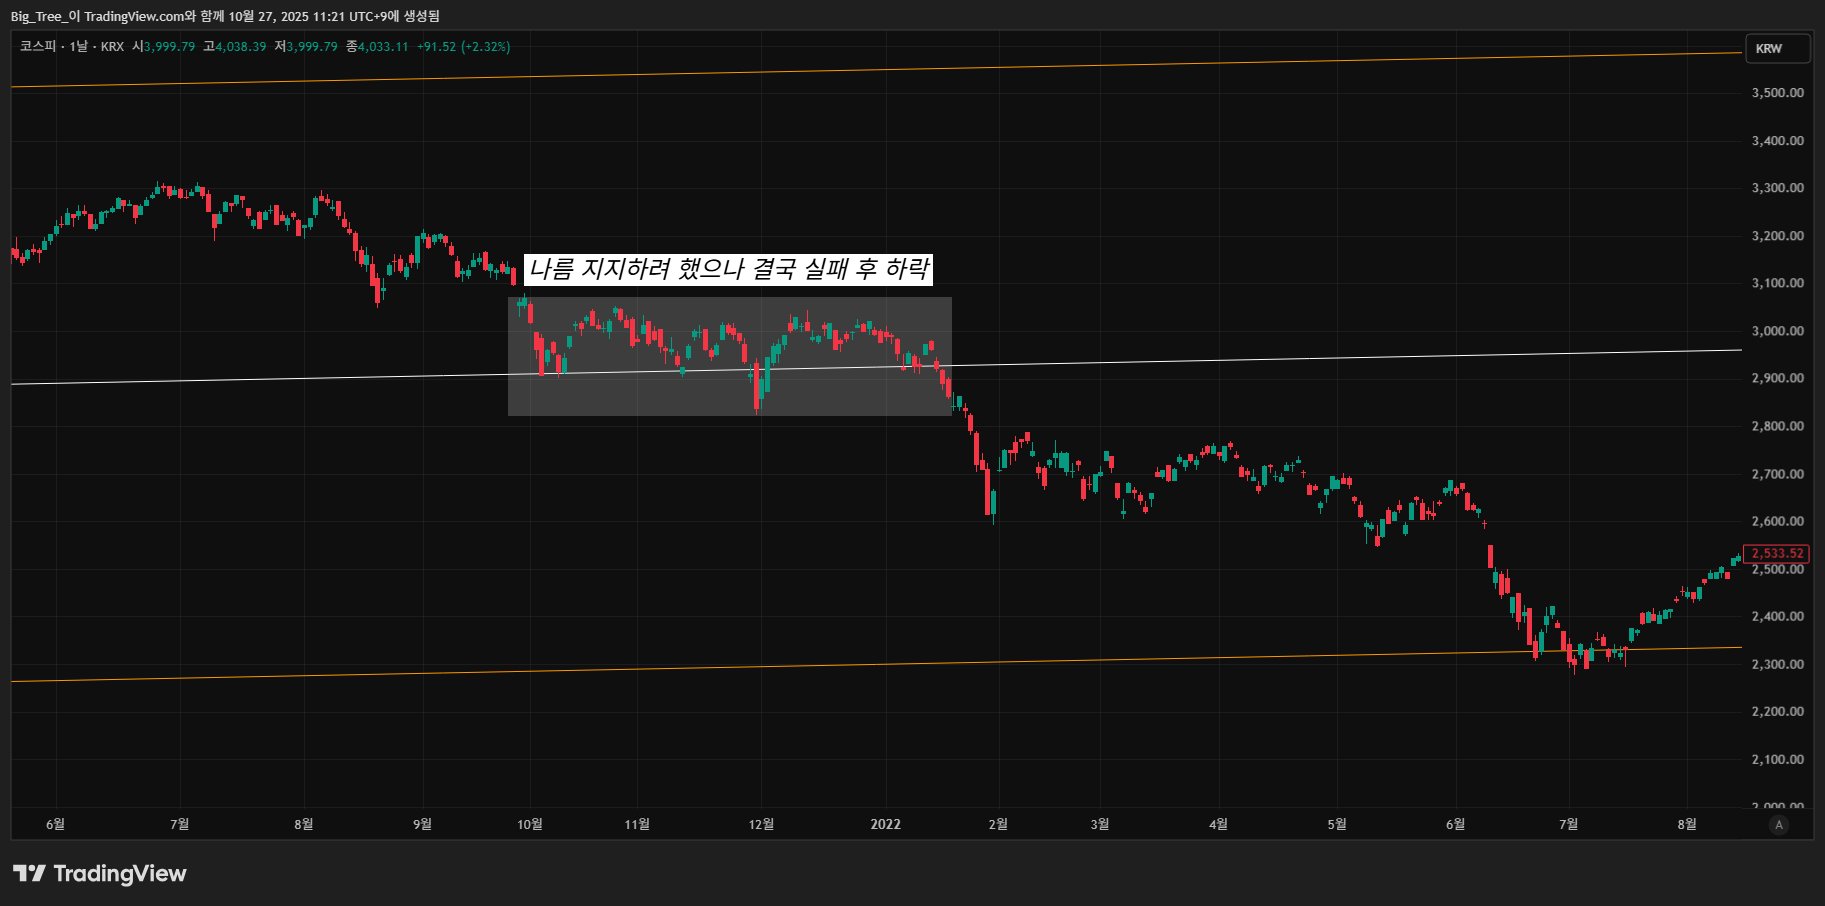Click the 3,000.00 price axis label
The height and width of the screenshot is (906, 1825).
coord(1778,331)
